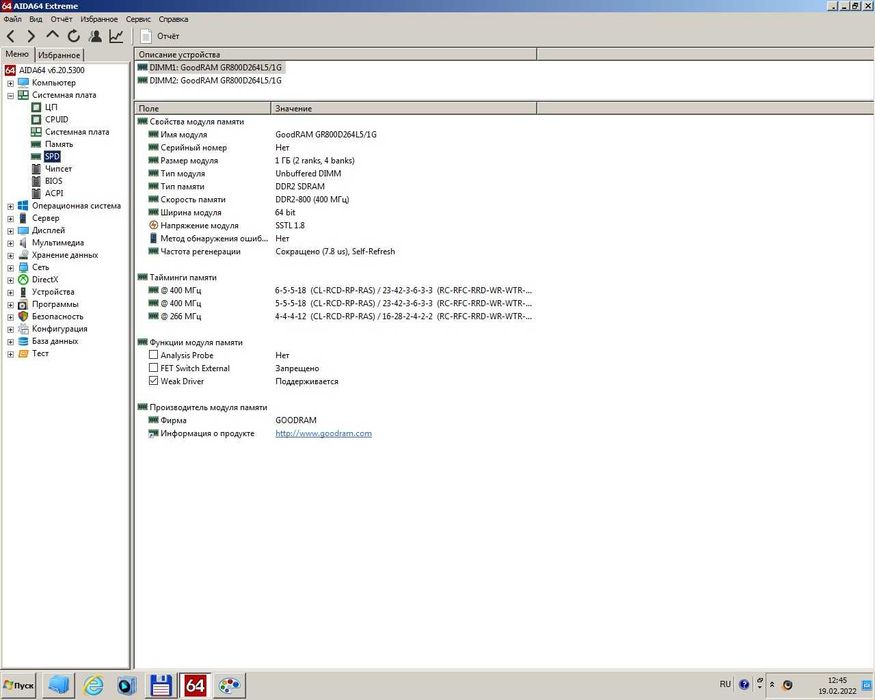Select the SPD tree item
The height and width of the screenshot is (700, 875).
pos(52,156)
